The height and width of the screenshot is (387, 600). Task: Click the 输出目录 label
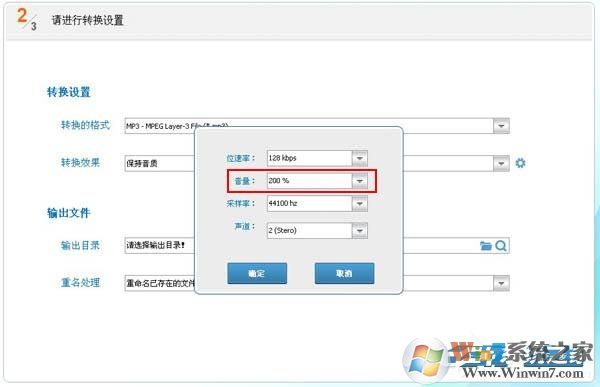point(80,245)
